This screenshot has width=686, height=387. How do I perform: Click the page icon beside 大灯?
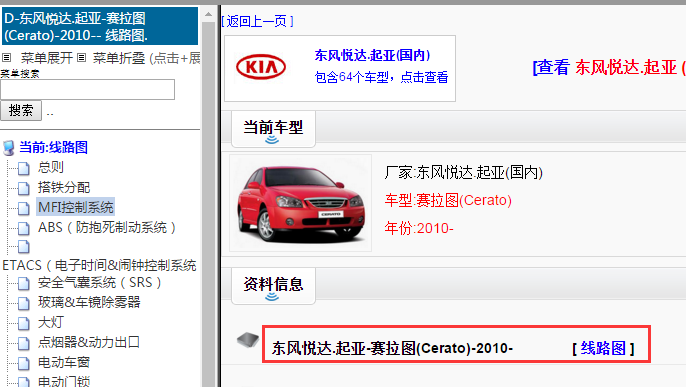coord(24,323)
